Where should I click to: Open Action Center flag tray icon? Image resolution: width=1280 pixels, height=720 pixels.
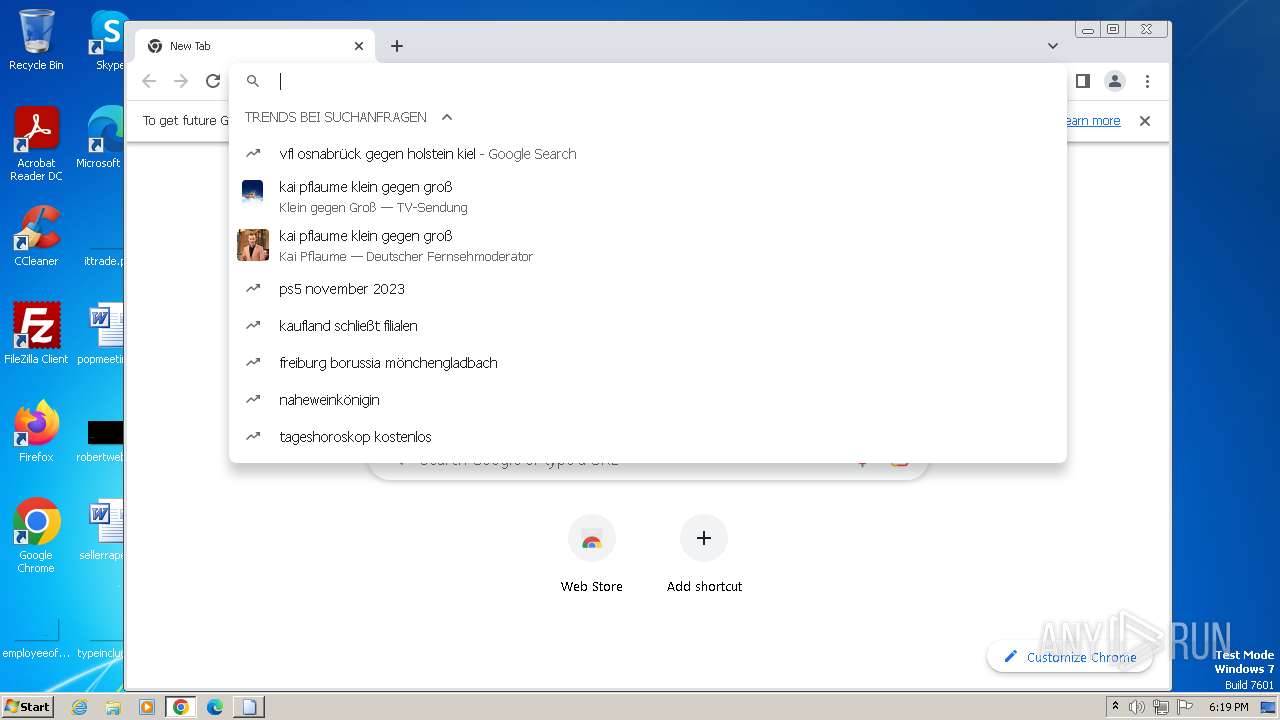(1183, 707)
